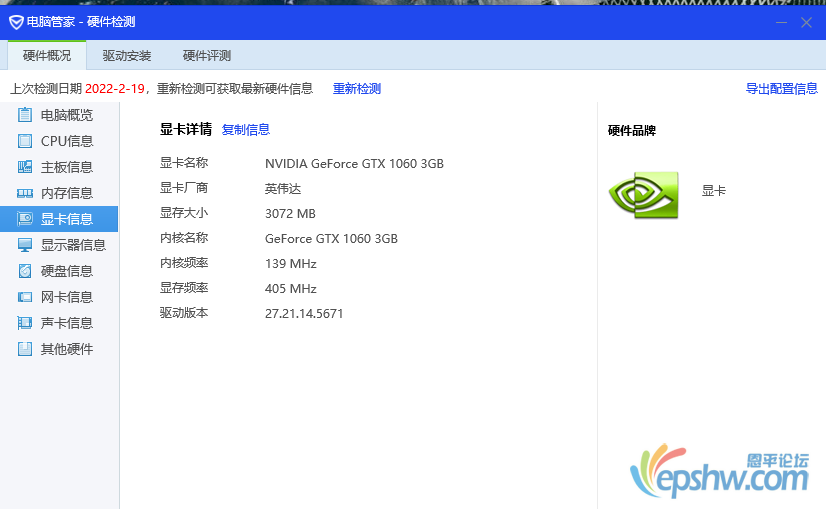Click the manufacturer value 英伟达
The width and height of the screenshot is (826, 509).
click(283, 189)
